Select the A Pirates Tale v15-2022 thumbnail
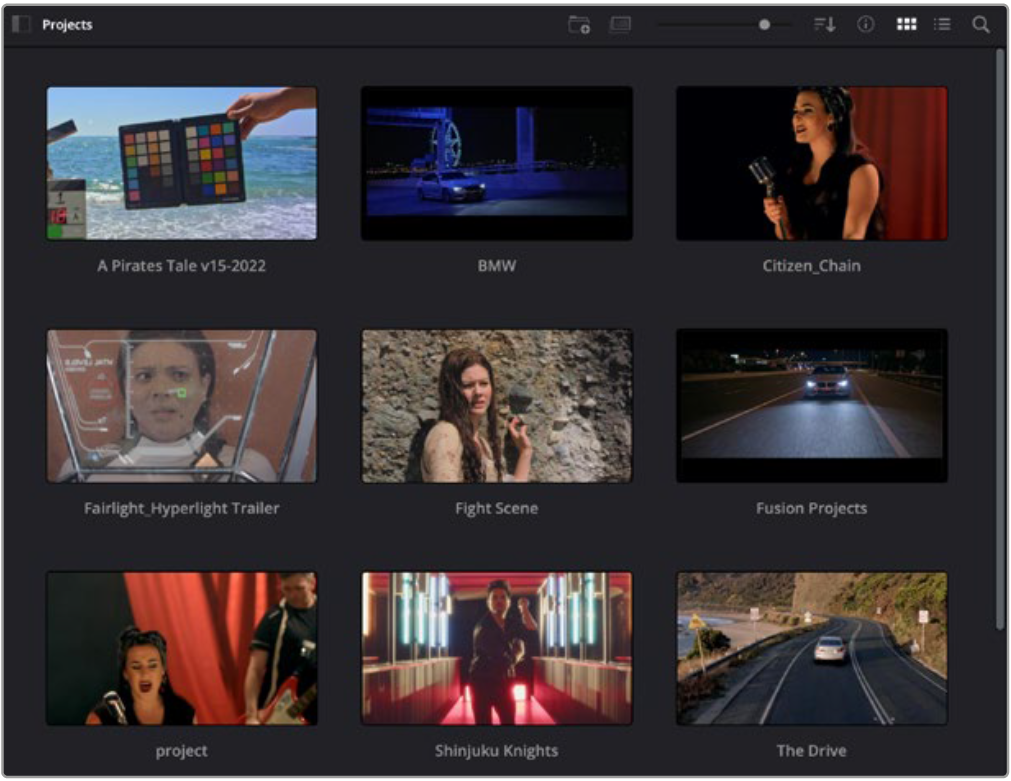 (182, 163)
